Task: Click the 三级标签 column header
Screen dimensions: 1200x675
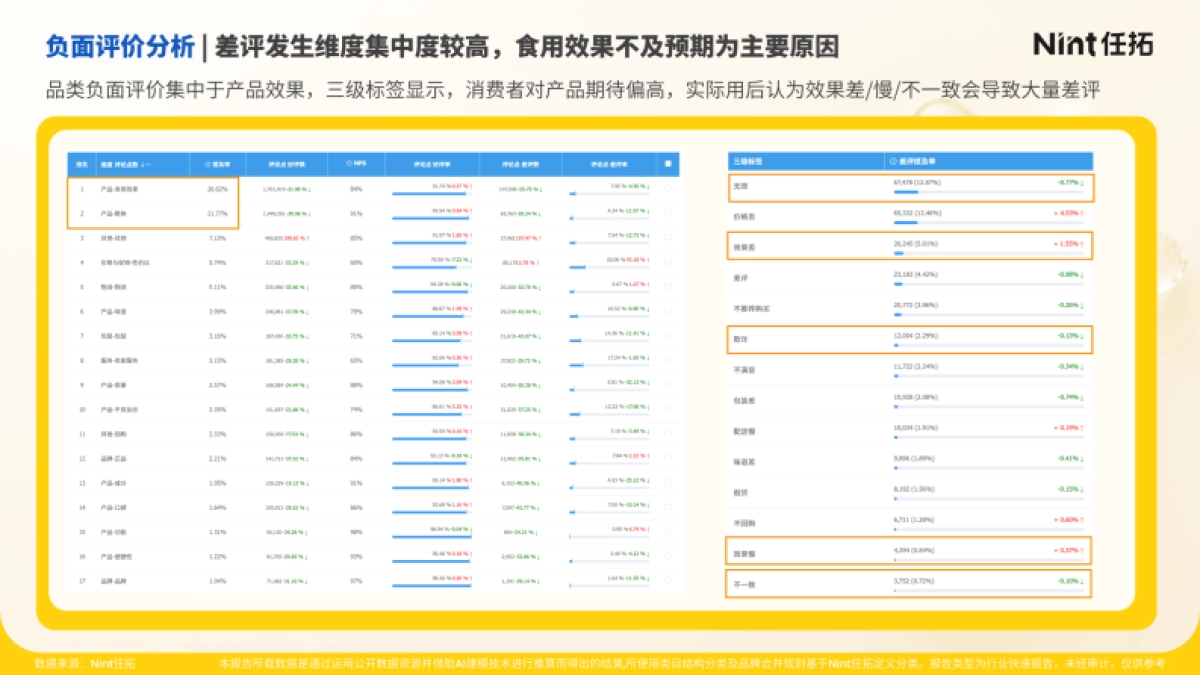Action: pos(745,161)
